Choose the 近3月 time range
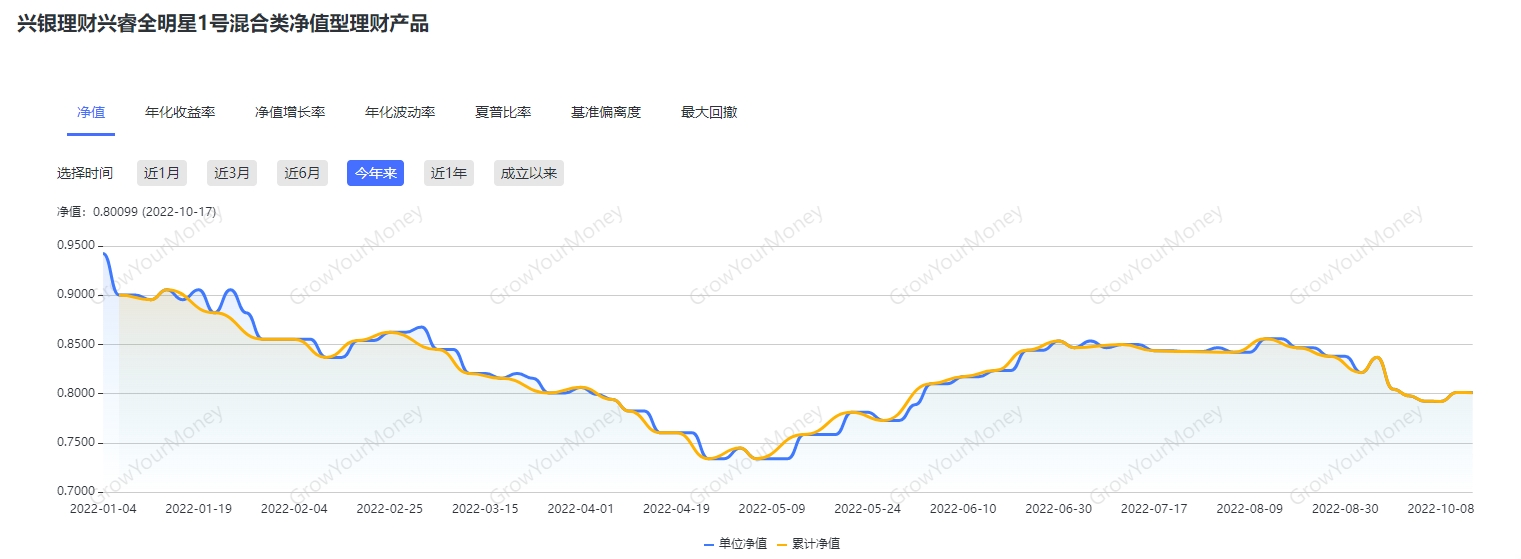This screenshot has width=1521, height=559. click(x=232, y=173)
